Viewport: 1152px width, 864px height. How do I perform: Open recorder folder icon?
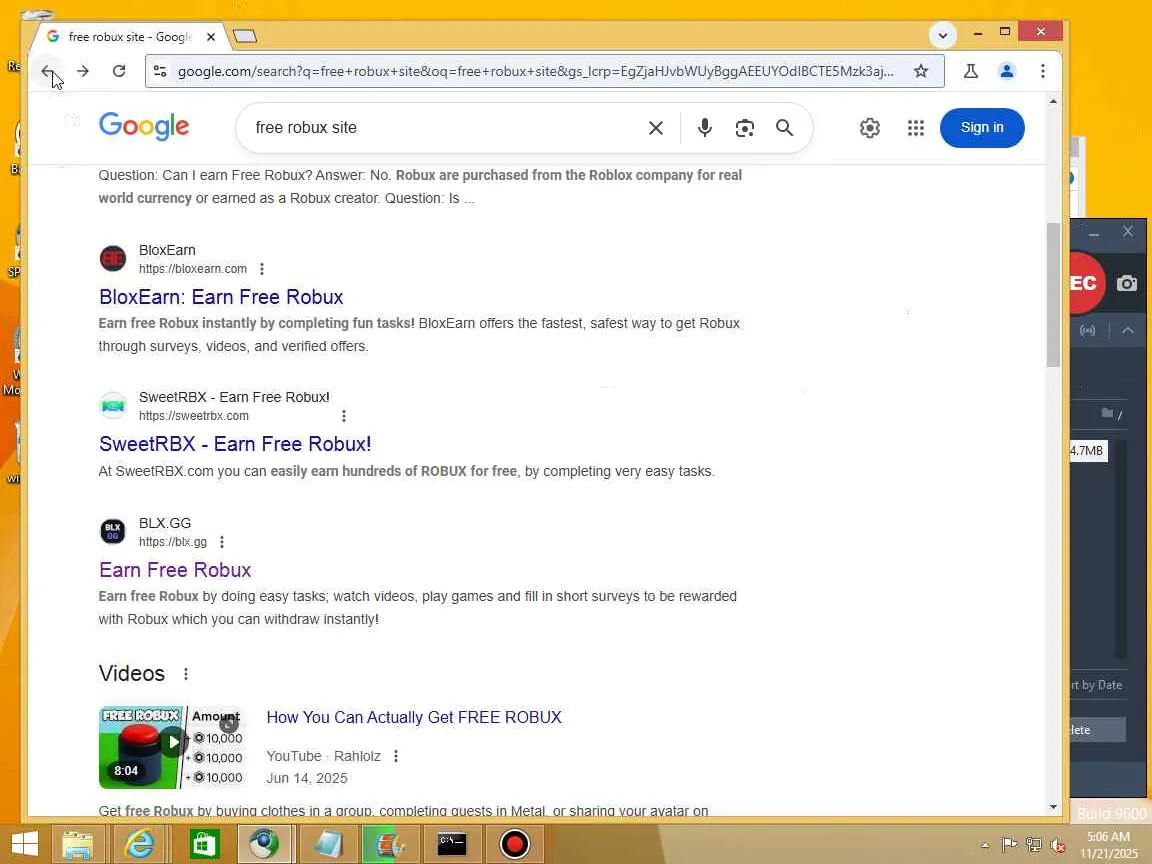coord(1107,413)
